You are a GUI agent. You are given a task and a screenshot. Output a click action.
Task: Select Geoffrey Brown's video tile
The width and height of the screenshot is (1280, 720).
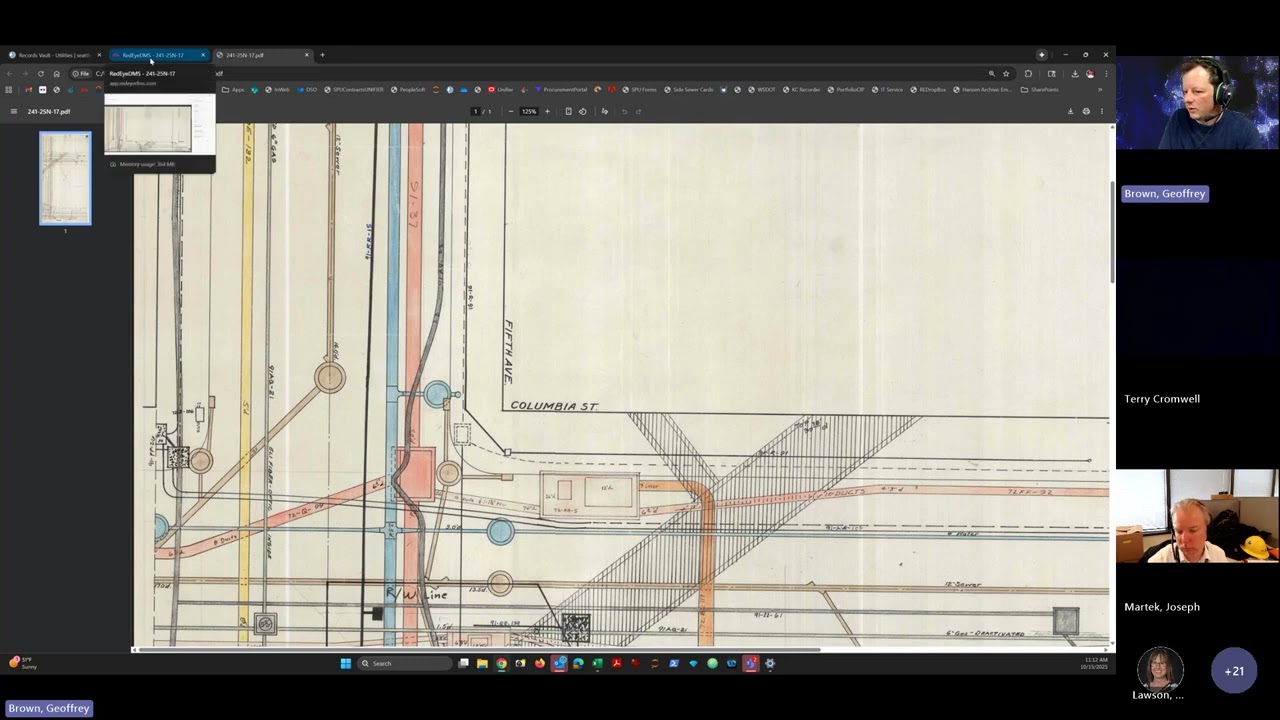pos(1197,102)
